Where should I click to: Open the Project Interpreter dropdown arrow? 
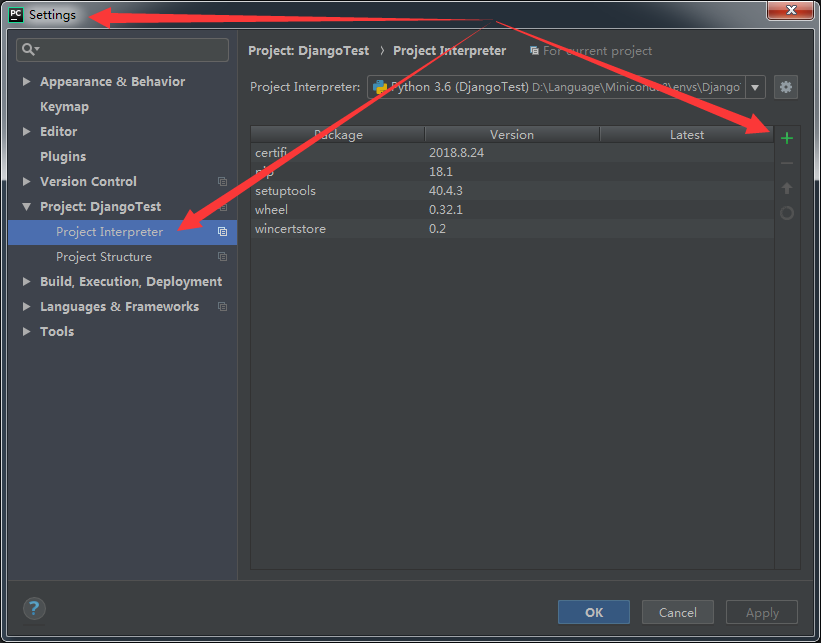coord(755,87)
